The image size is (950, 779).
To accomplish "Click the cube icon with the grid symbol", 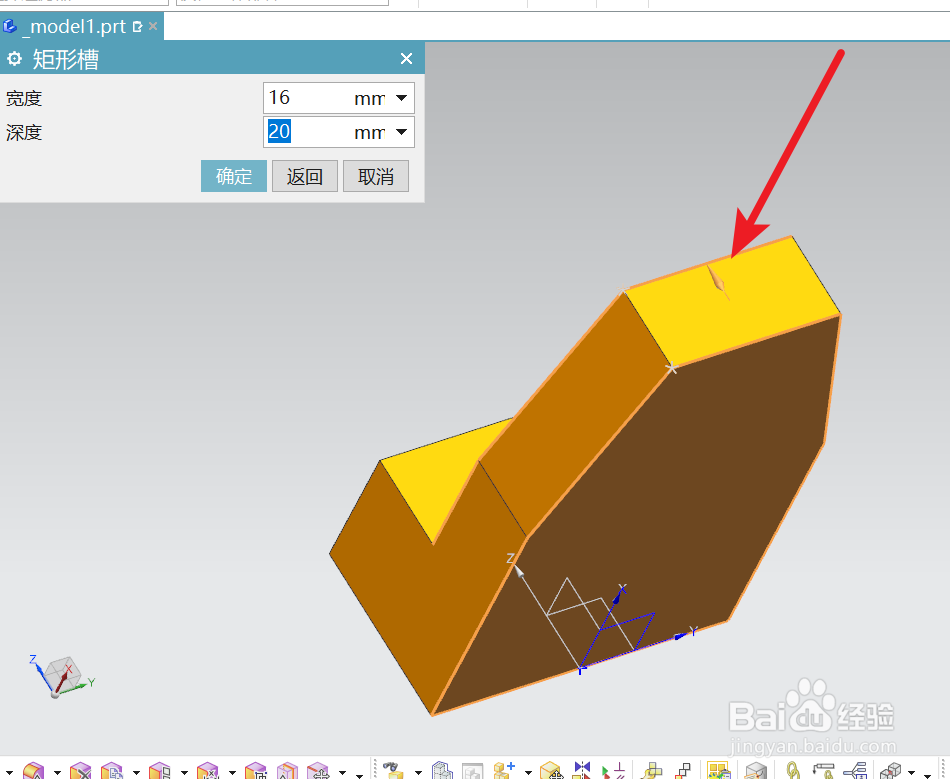I will (256, 771).
